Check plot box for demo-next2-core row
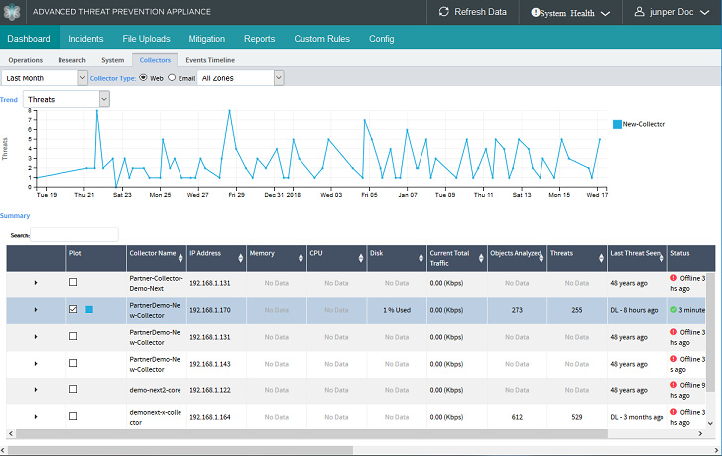The height and width of the screenshot is (456, 722). click(73, 390)
